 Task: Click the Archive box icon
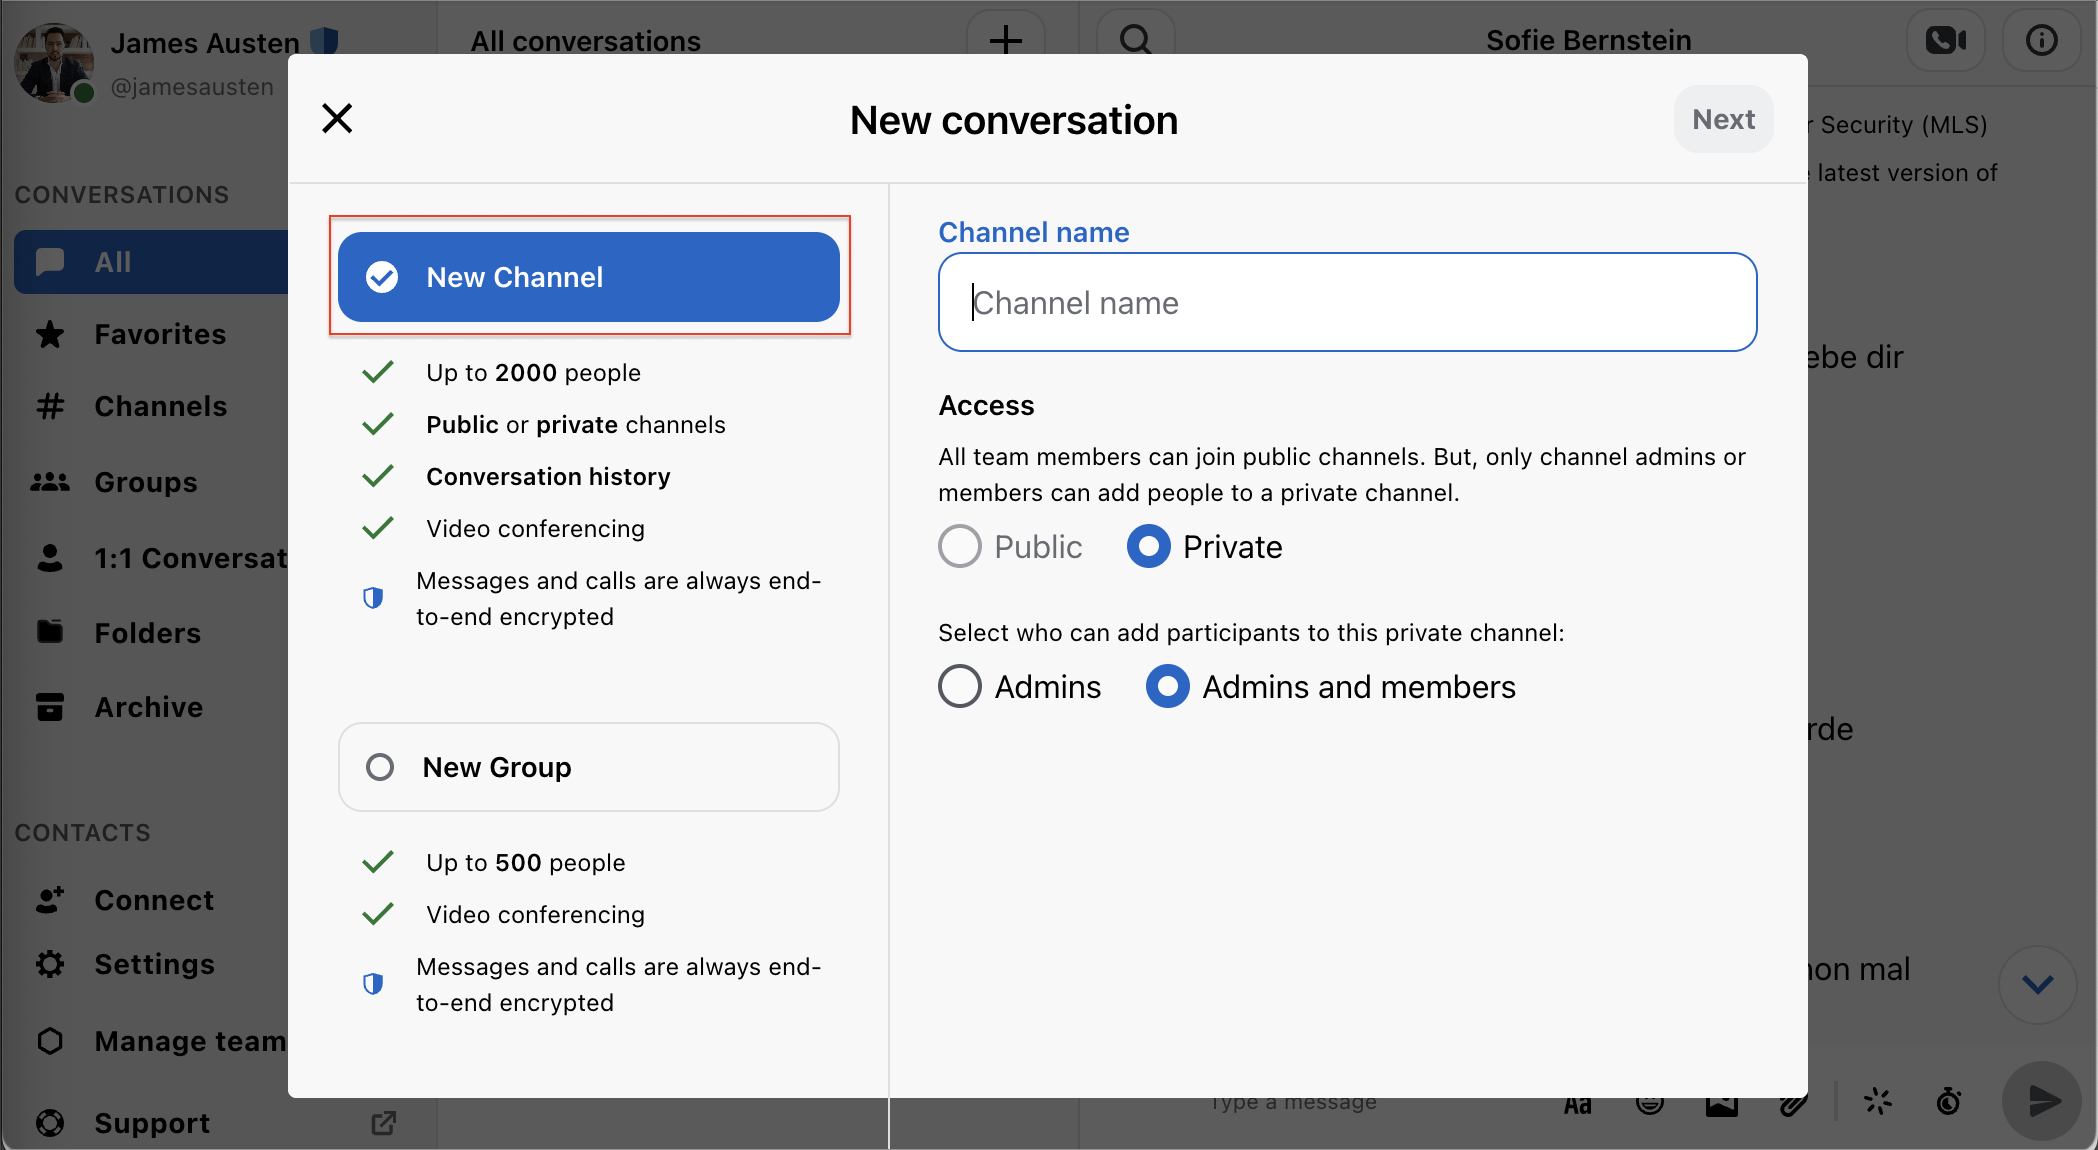[50, 707]
